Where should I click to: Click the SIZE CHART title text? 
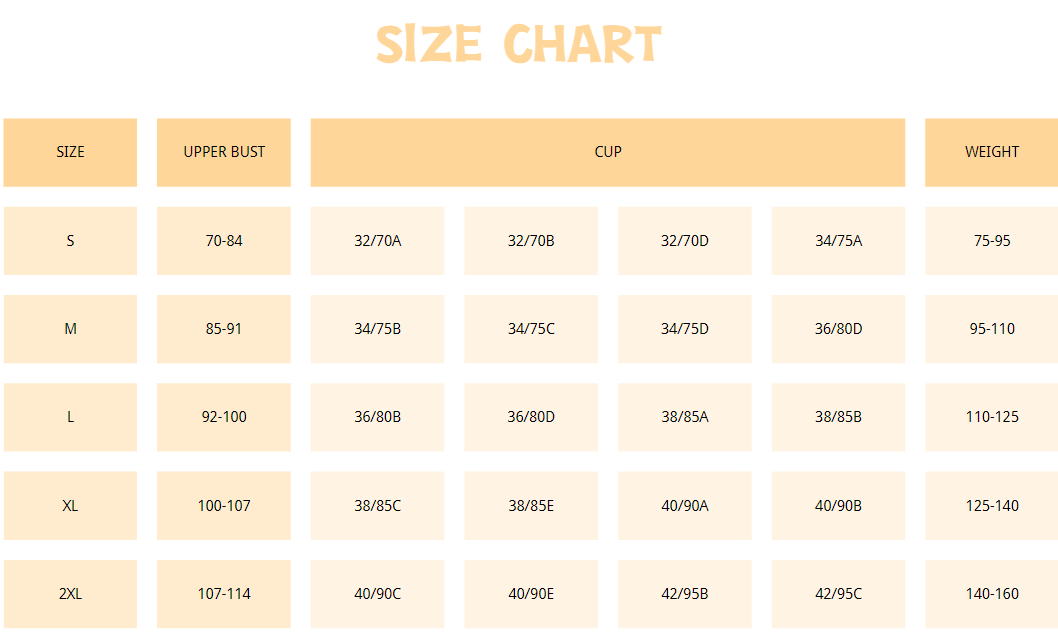(519, 44)
